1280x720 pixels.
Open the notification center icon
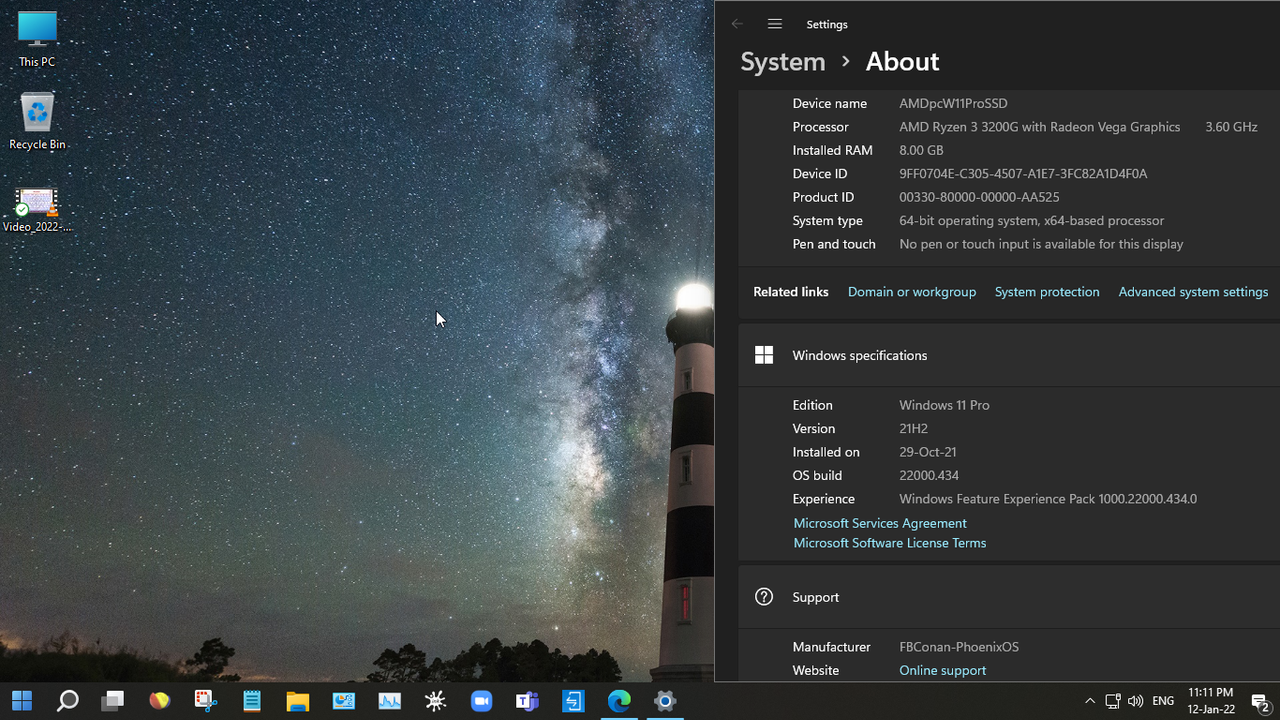(x=1260, y=702)
